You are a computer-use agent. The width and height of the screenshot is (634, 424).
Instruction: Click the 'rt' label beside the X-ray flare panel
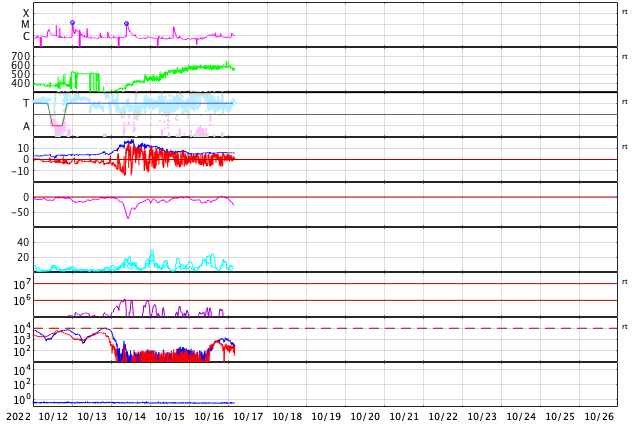tap(624, 12)
